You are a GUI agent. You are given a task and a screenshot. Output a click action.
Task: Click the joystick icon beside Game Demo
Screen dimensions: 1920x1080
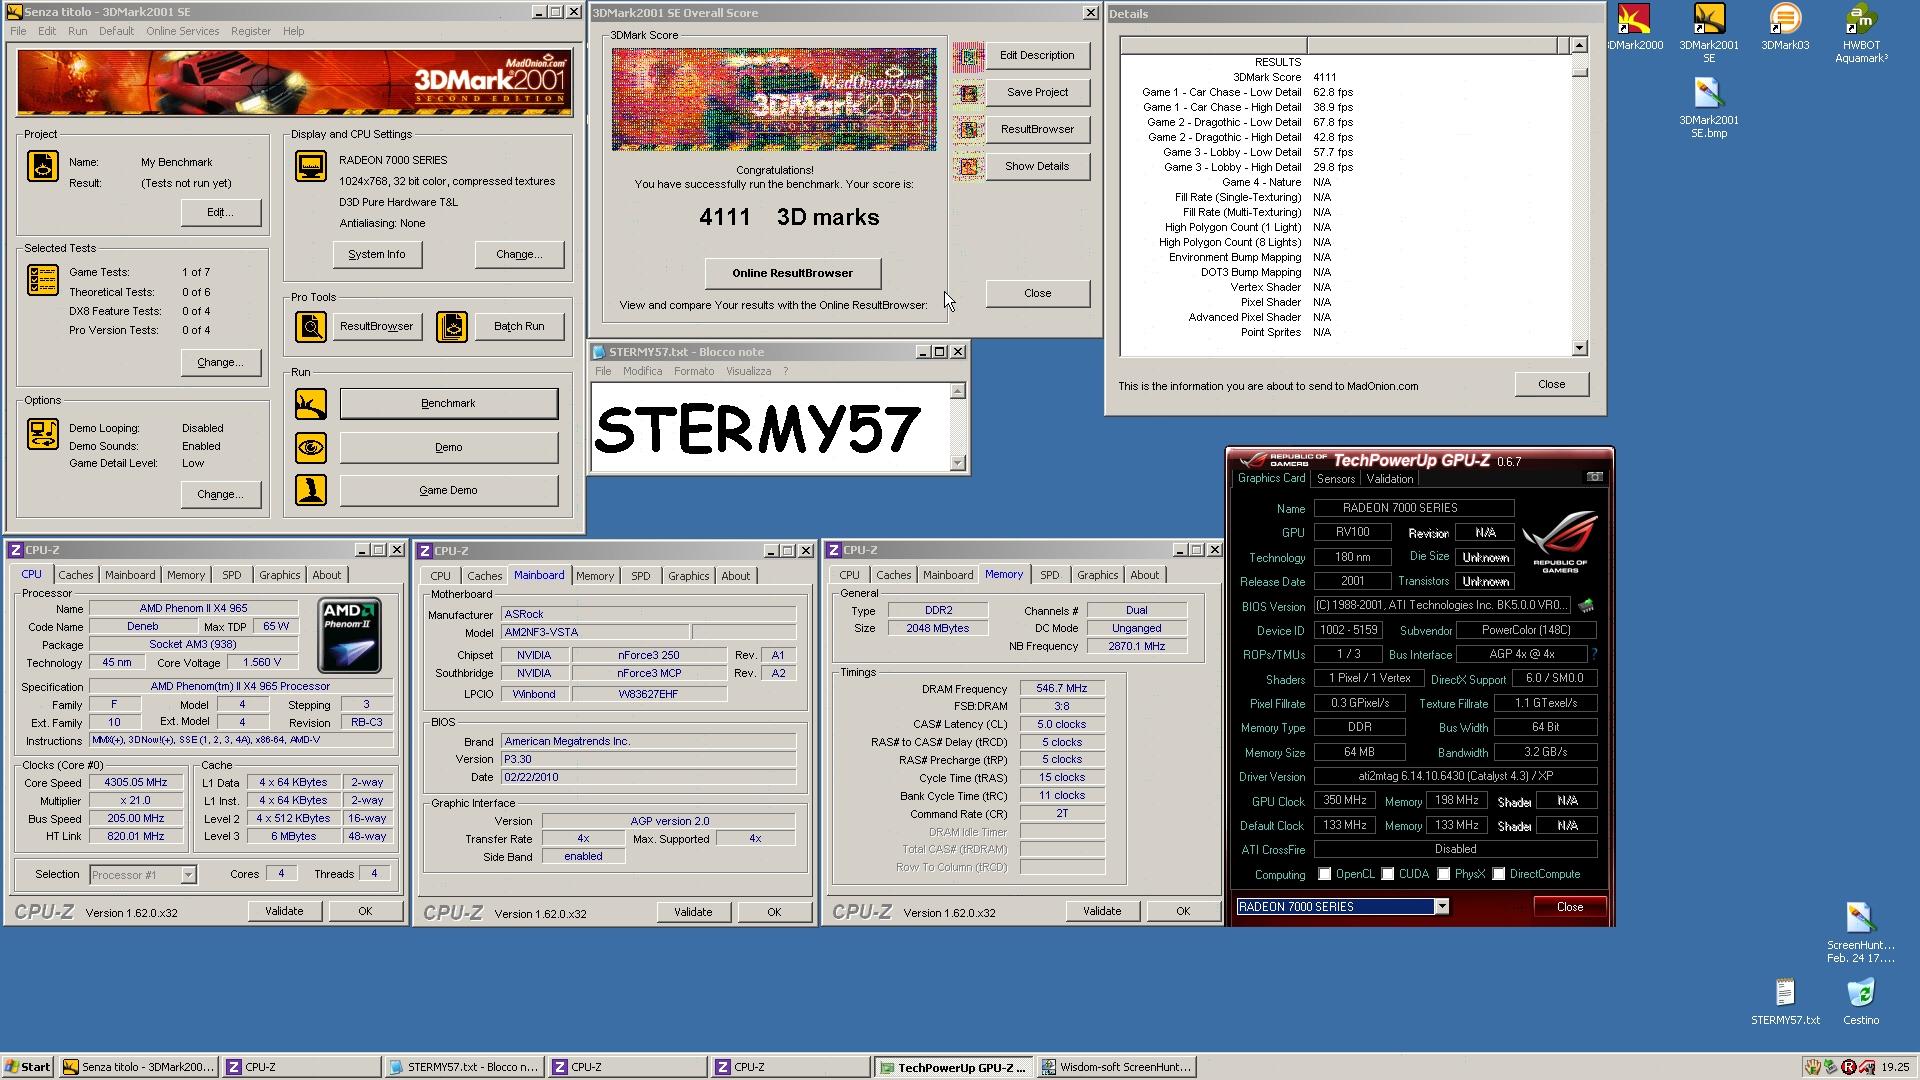click(311, 490)
